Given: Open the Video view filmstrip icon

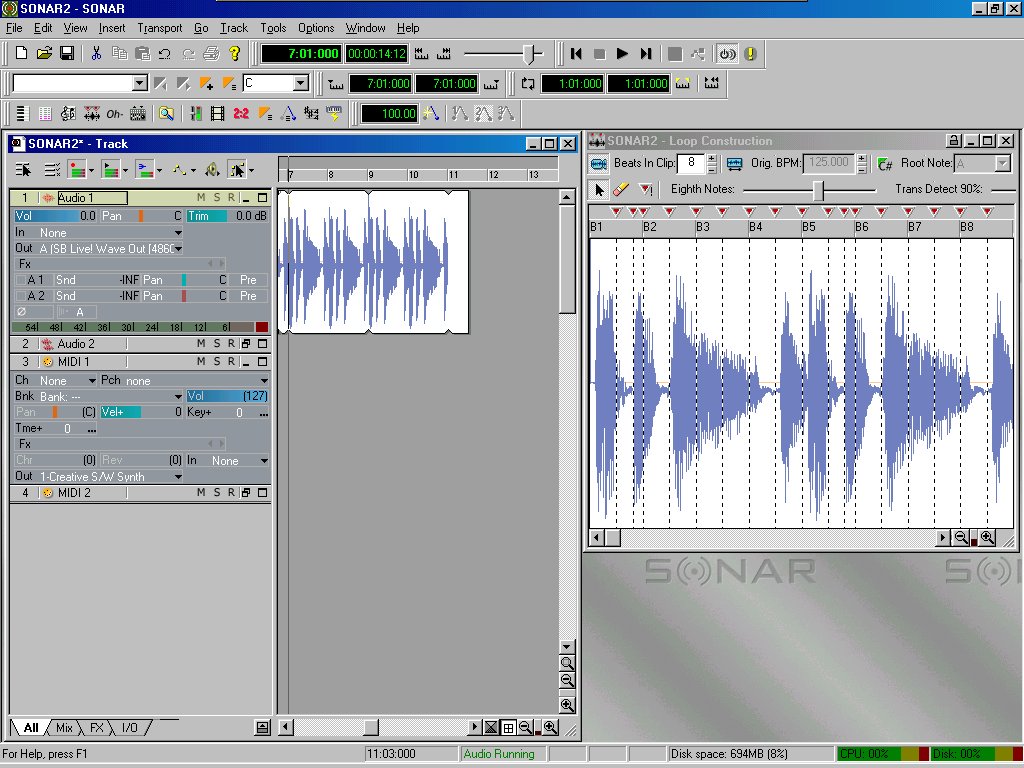Looking at the screenshot, I should pyautogui.click(x=217, y=114).
